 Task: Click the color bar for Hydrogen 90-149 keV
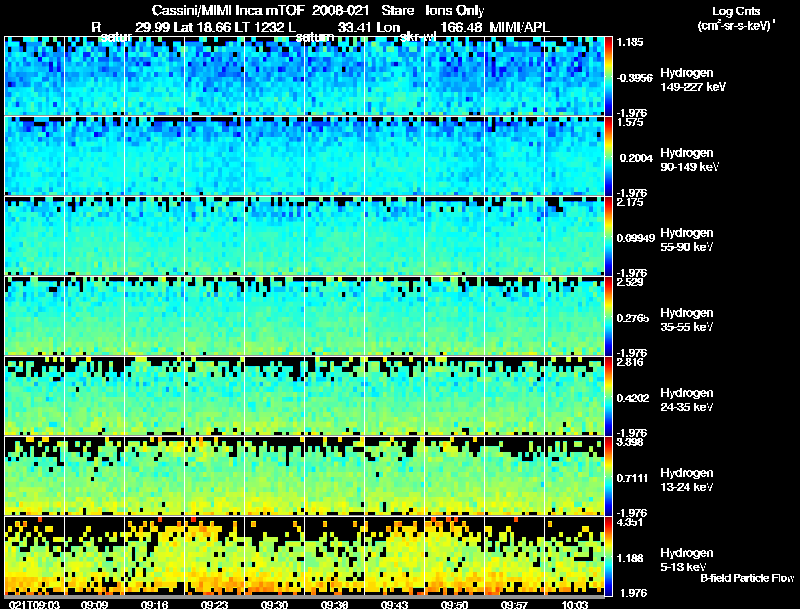[x=608, y=156]
